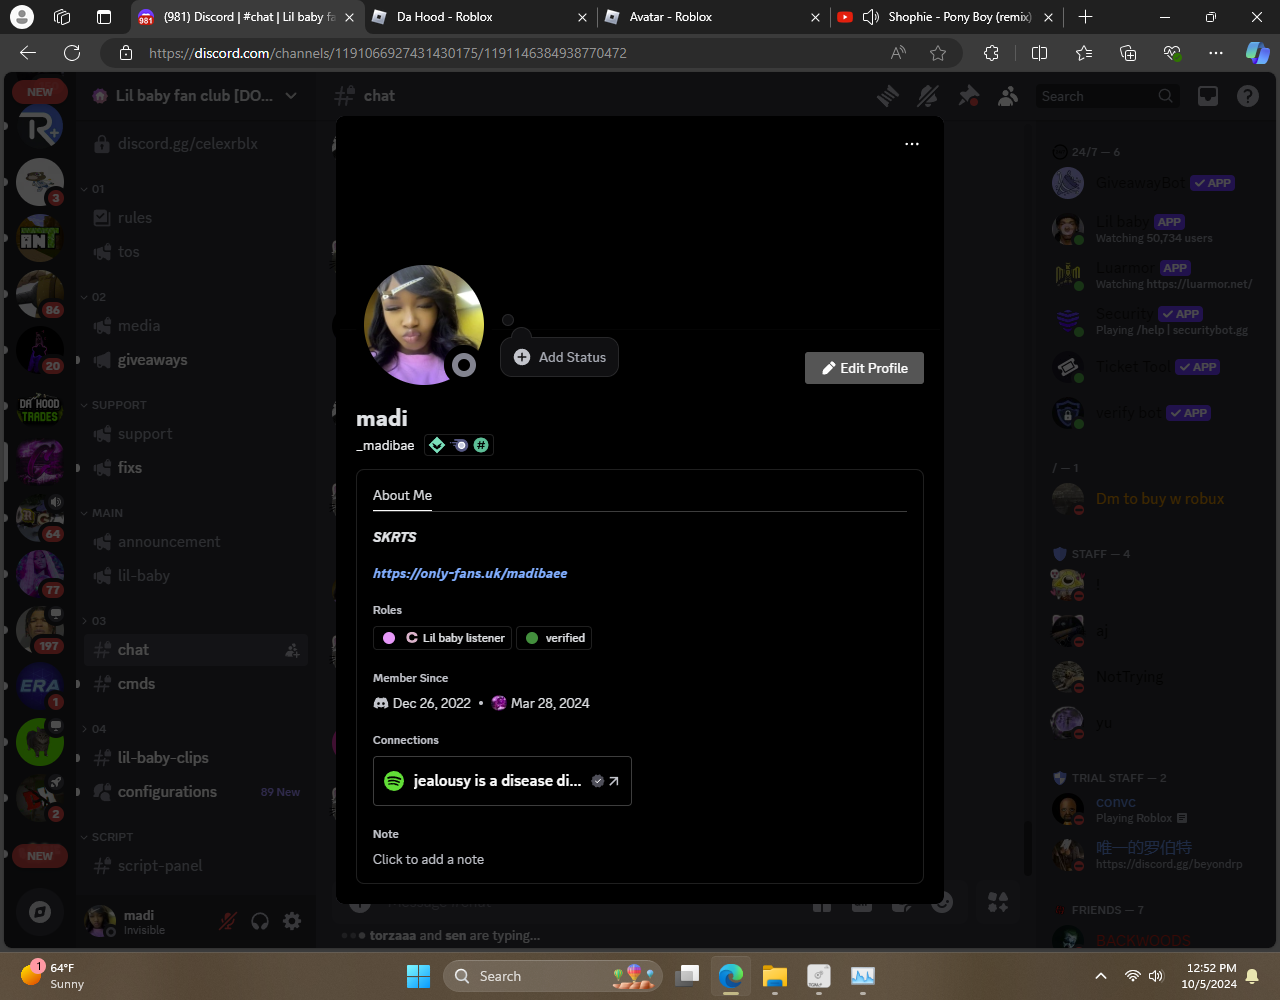
Task: Open pinned messages icon
Action: 968,96
